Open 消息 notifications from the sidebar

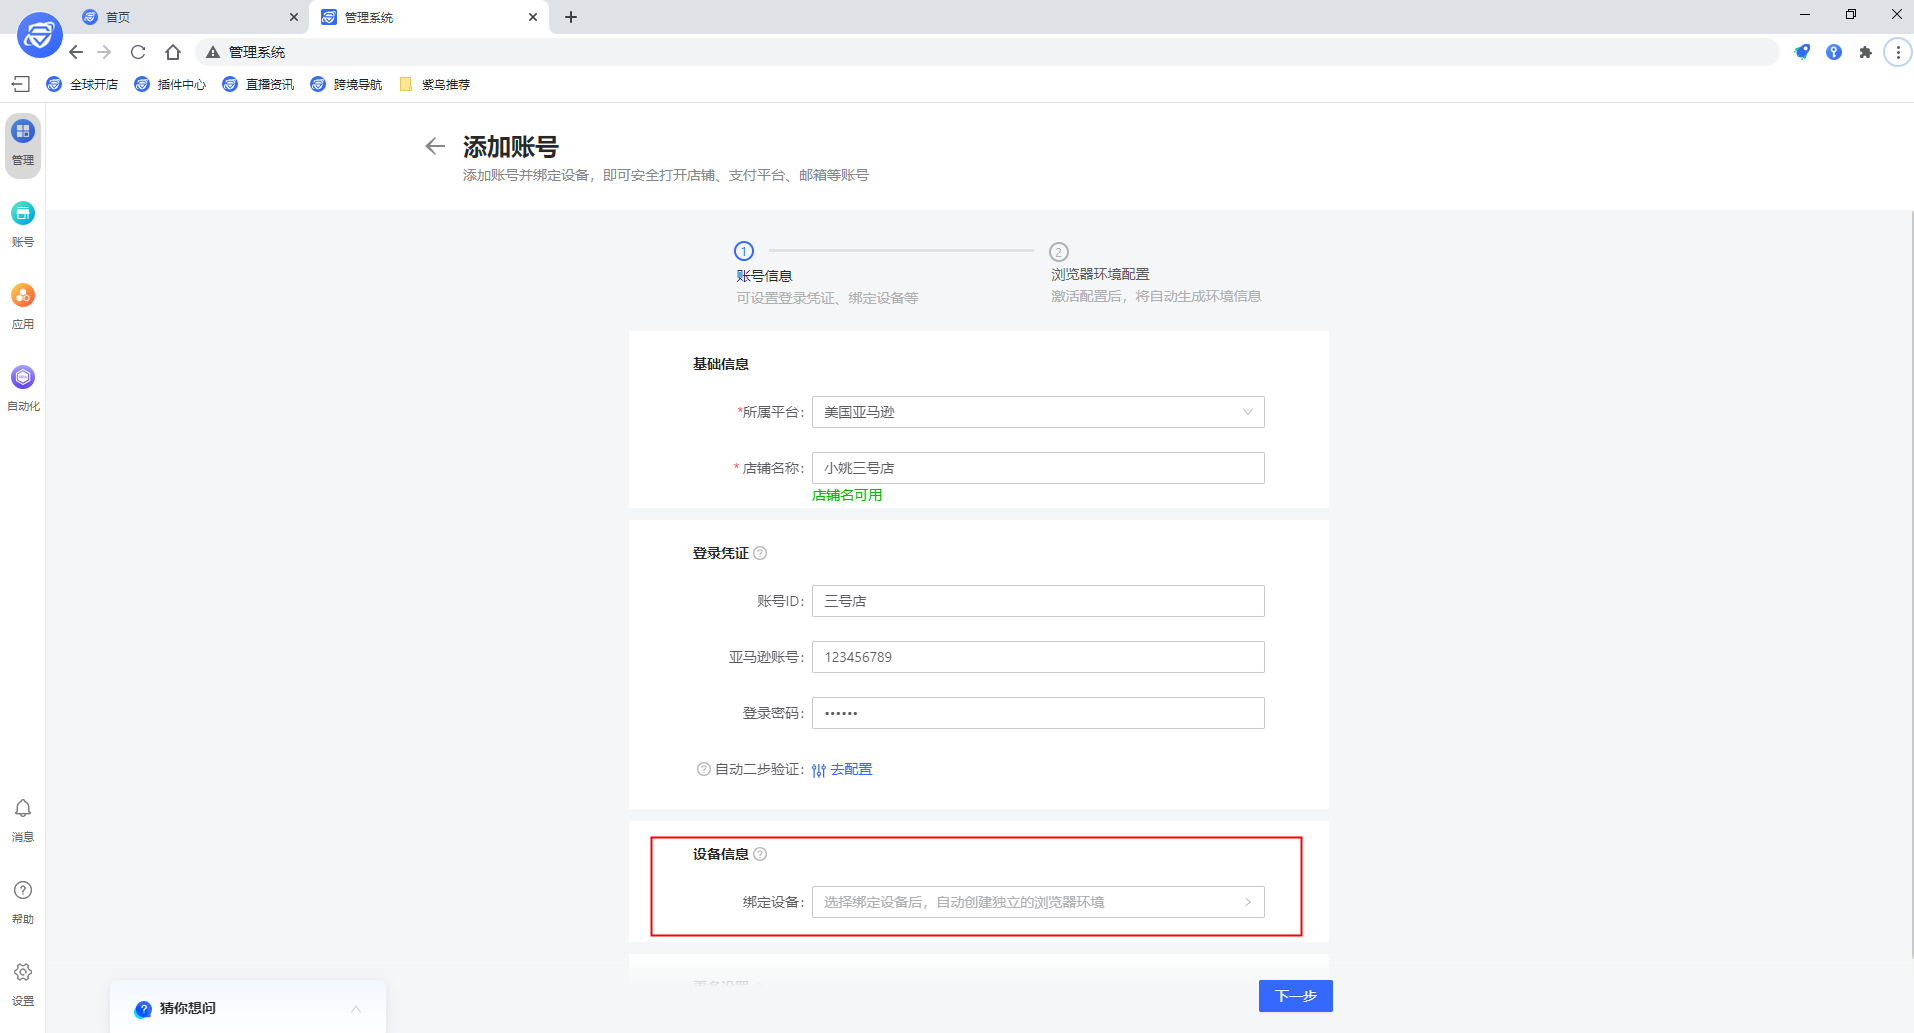click(x=22, y=818)
